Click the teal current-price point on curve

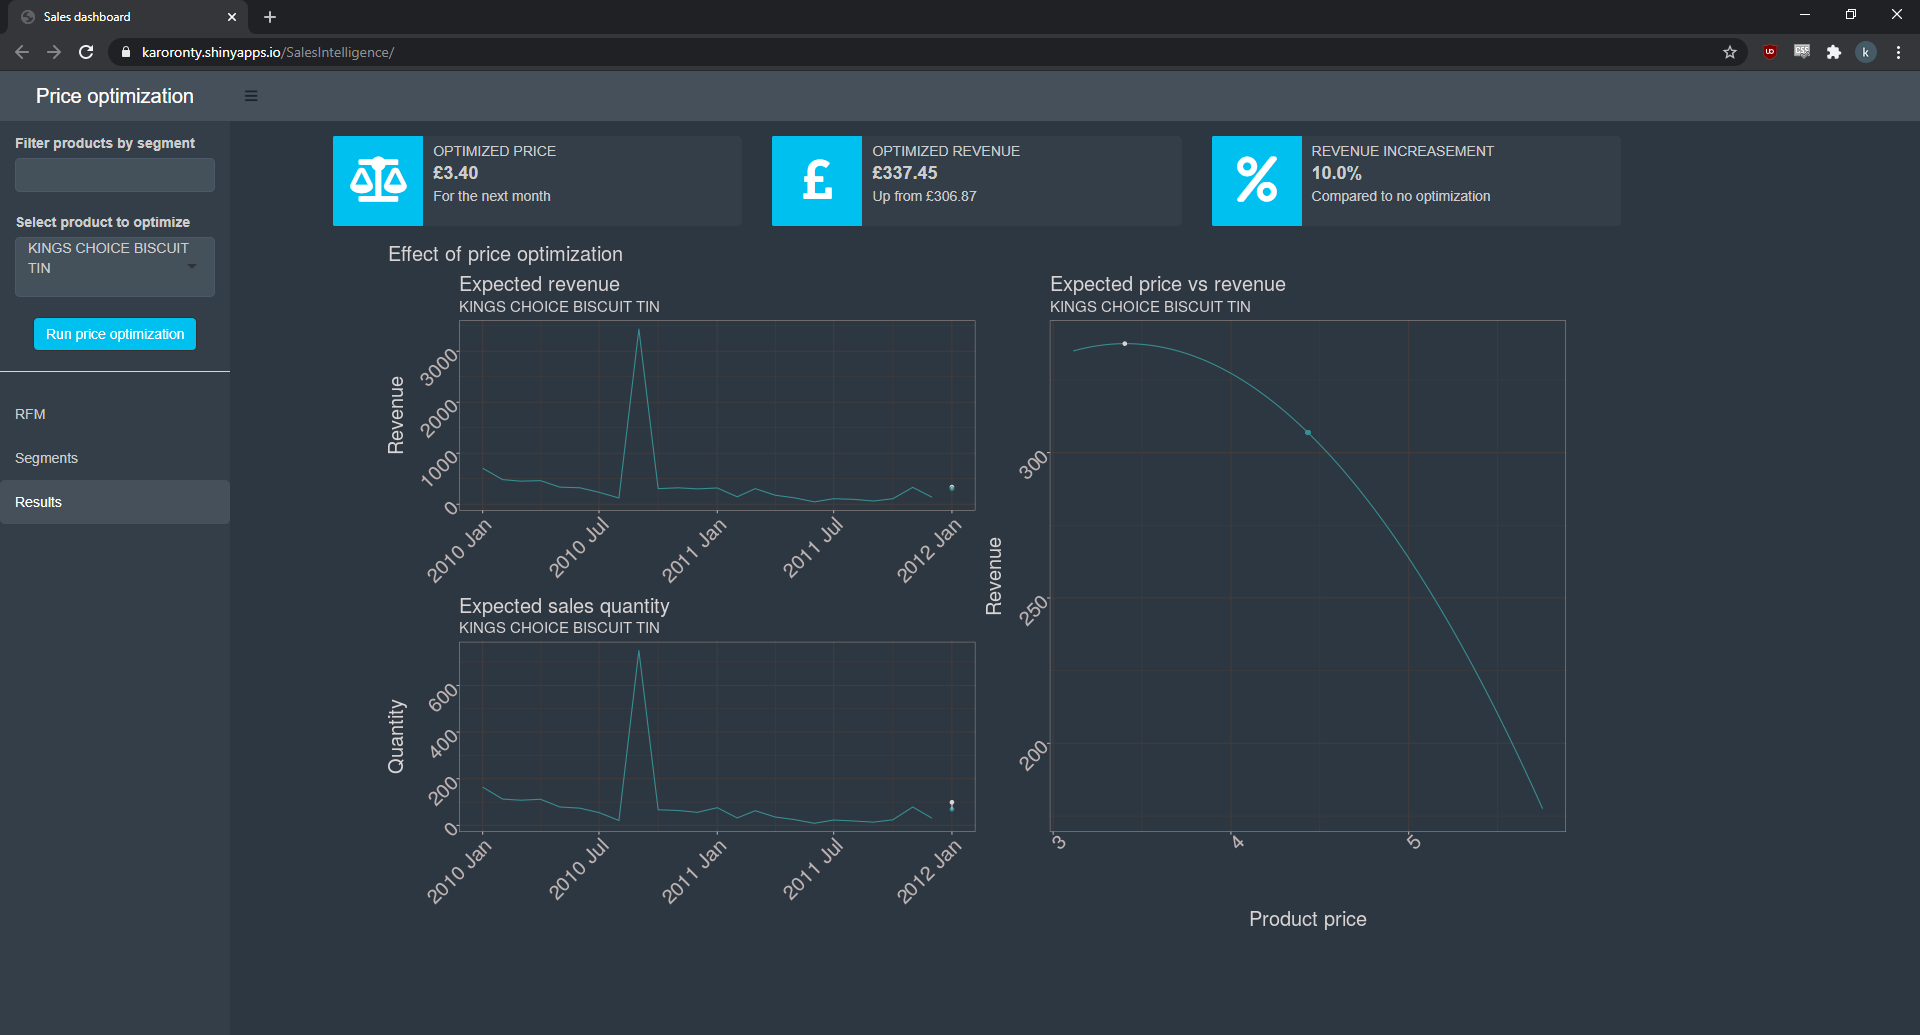tap(1308, 433)
